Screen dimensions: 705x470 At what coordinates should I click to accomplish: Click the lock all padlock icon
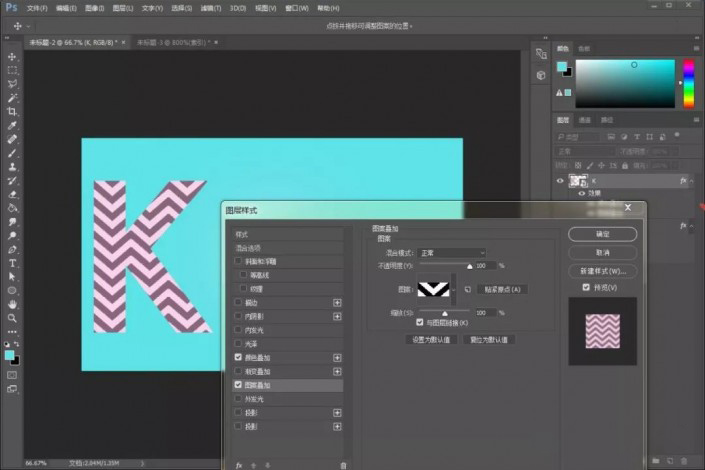pyautogui.click(x=625, y=166)
